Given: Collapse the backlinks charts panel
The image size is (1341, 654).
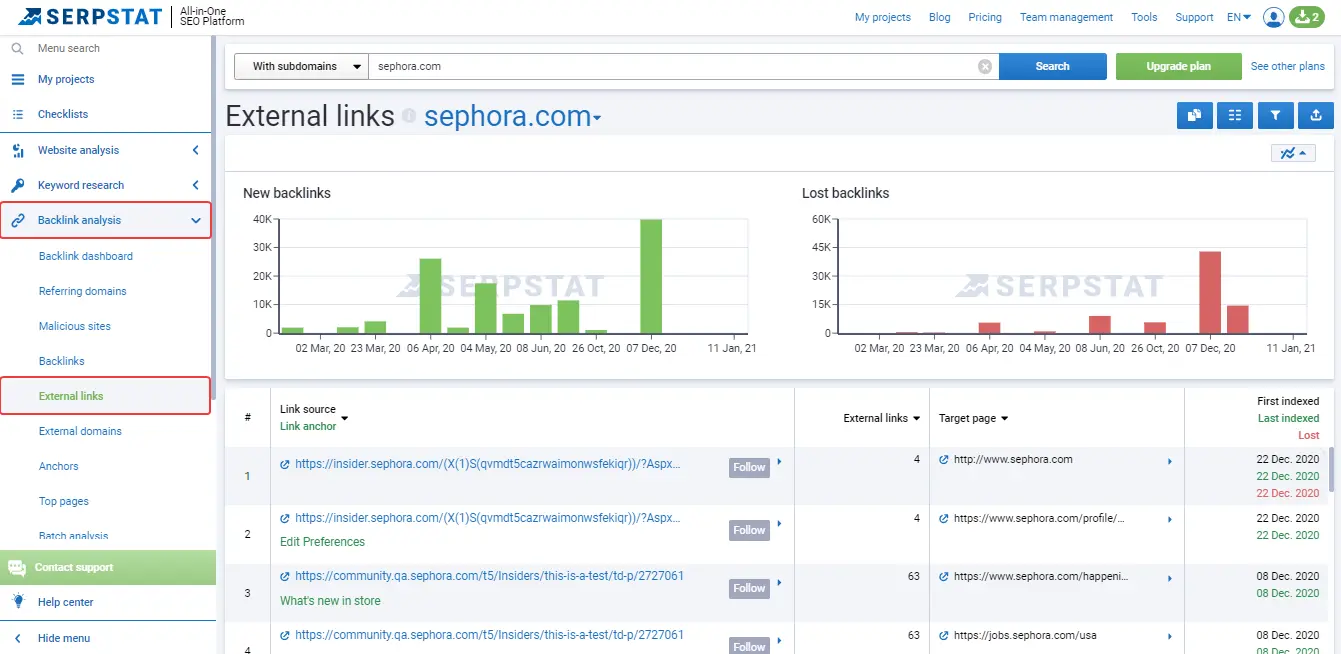Looking at the screenshot, I should point(1293,152).
